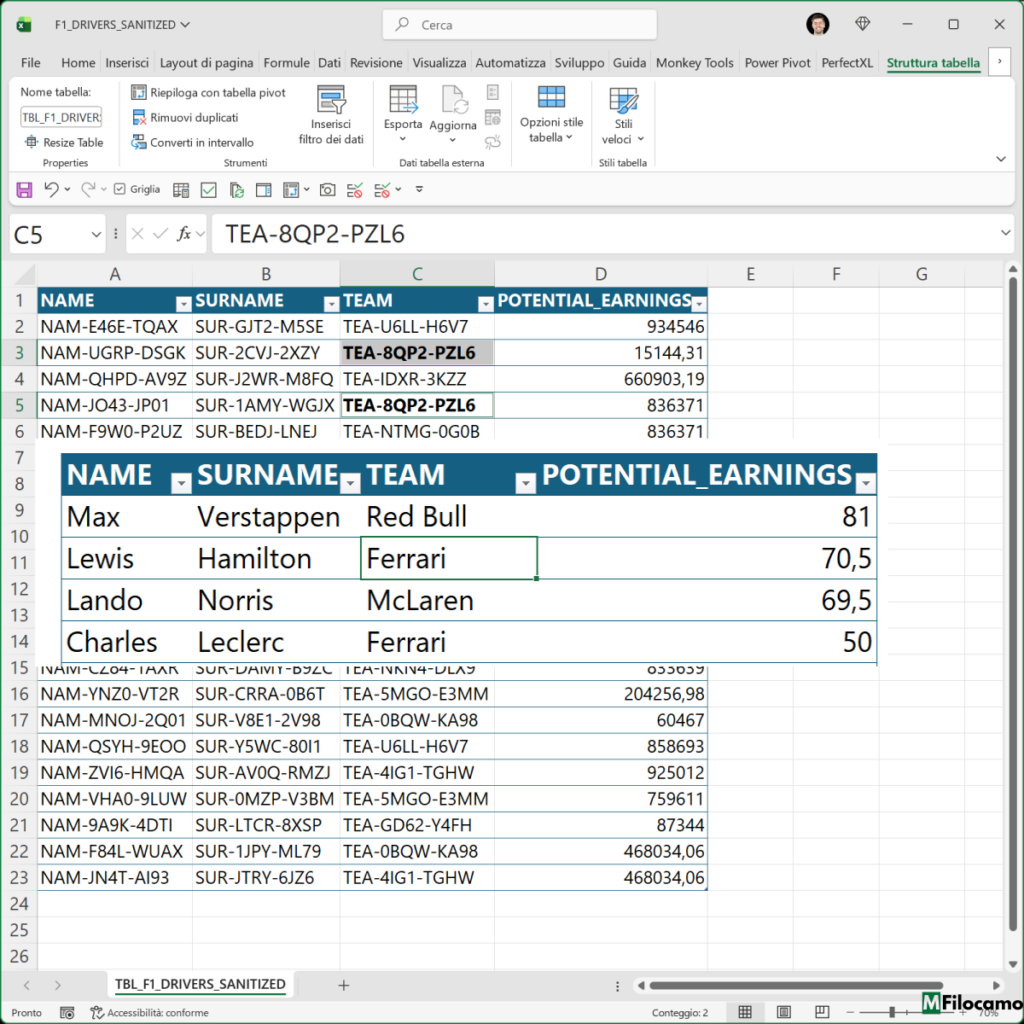Switch to the Monkey Tools tab
The height and width of the screenshot is (1024, 1024).
pyautogui.click(x=694, y=63)
